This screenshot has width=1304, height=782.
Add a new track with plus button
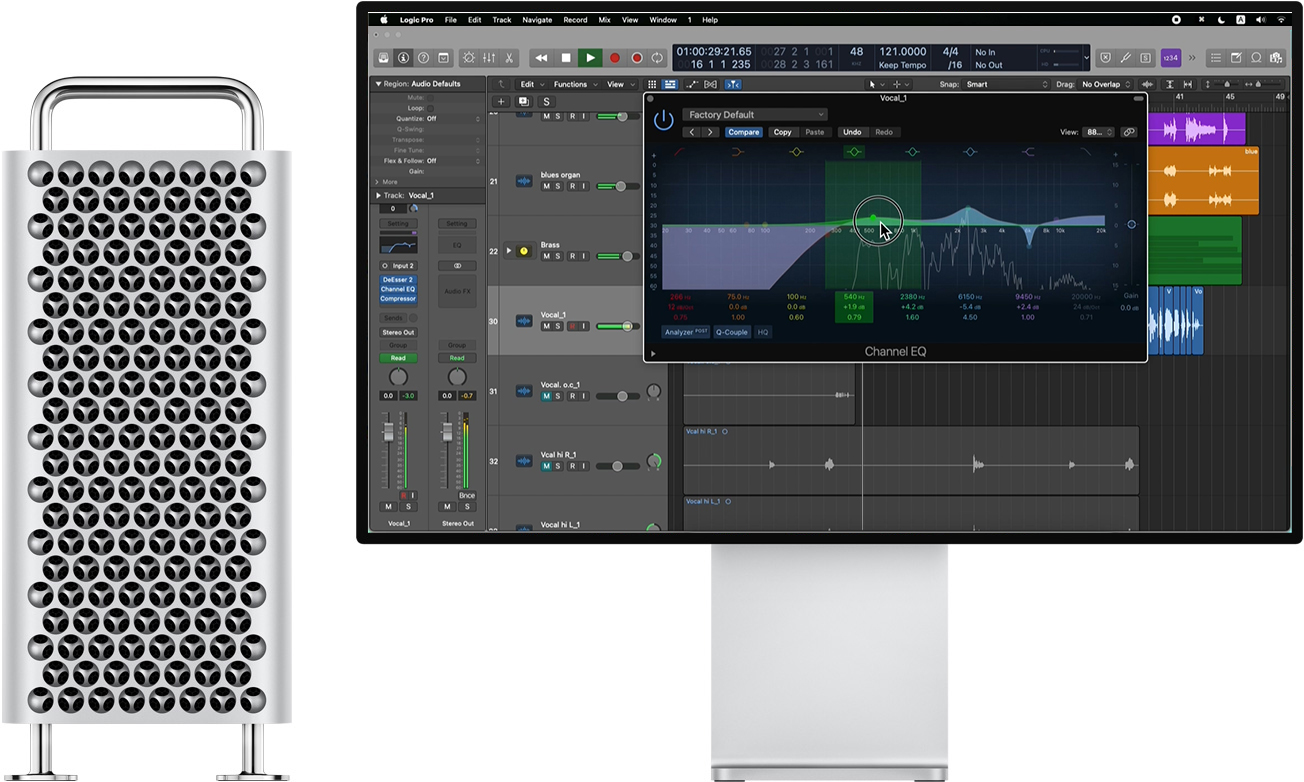point(501,101)
